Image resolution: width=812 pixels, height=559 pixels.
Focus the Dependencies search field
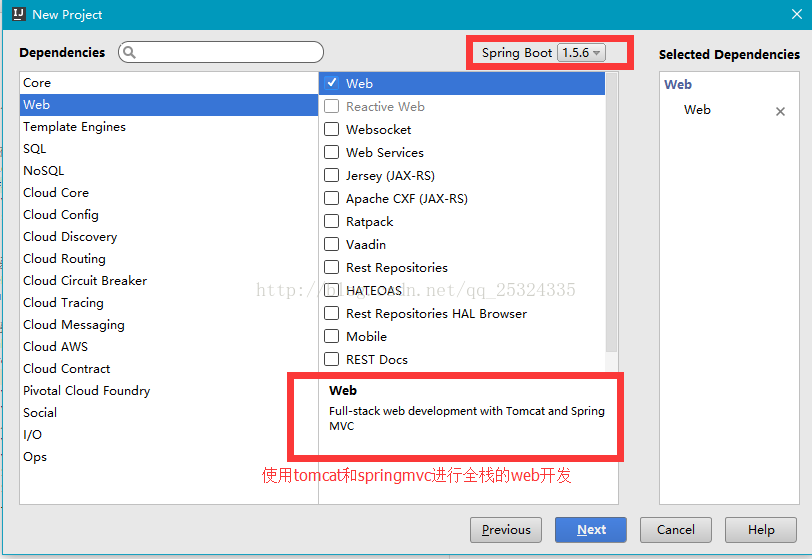click(x=221, y=52)
